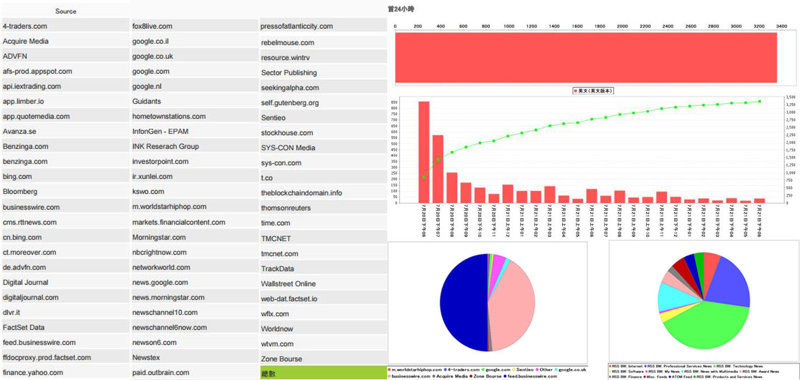Image resolution: width=800 pixels, height=380 pixels.
Task: Select stockhouse.com source cell
Action: point(323,133)
